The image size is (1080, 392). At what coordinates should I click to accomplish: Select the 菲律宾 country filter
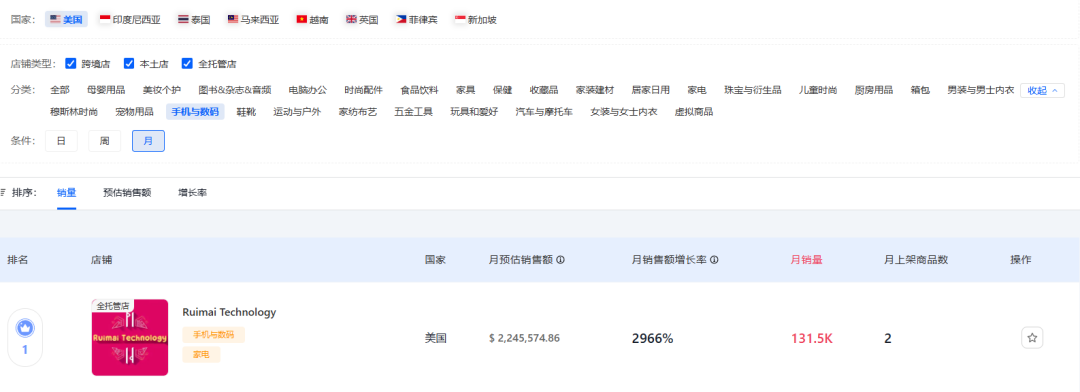pyautogui.click(x=416, y=20)
